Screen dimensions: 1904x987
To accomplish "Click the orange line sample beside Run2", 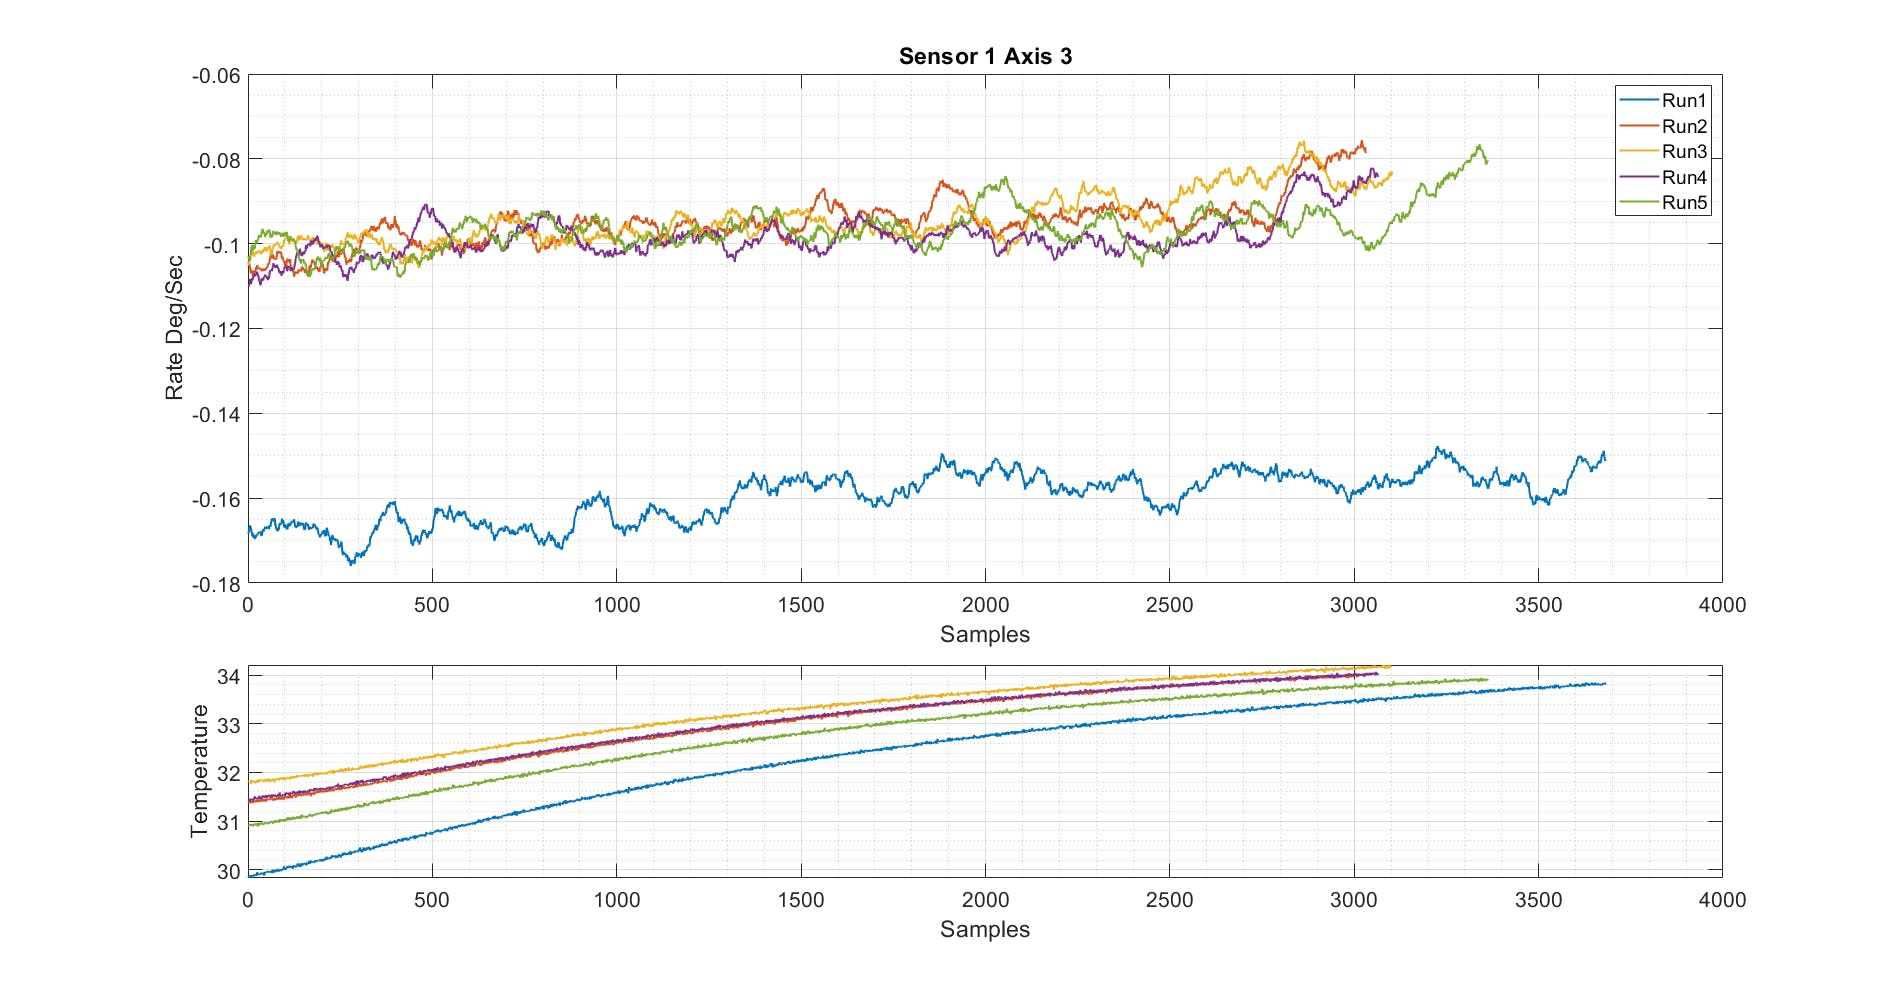I will (x=1638, y=126).
